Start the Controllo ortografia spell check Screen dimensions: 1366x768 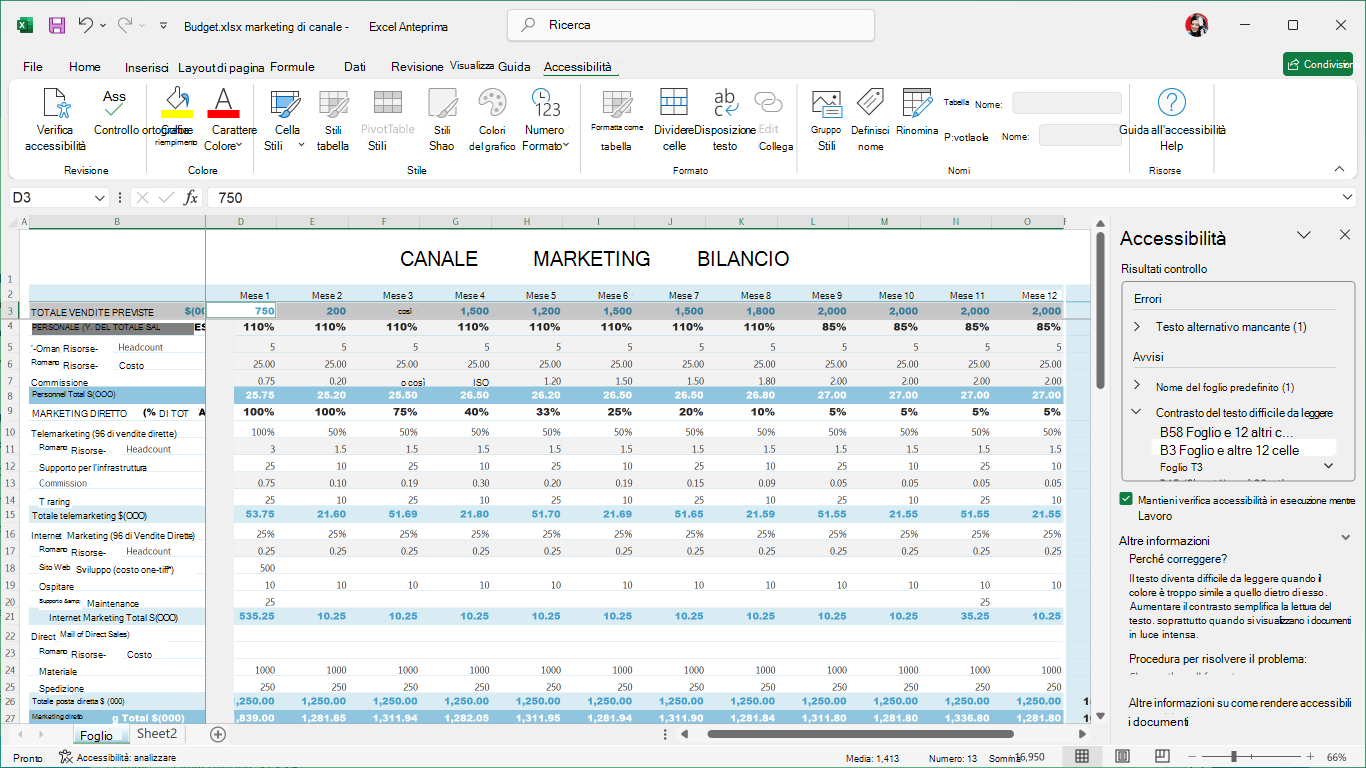click(x=115, y=112)
